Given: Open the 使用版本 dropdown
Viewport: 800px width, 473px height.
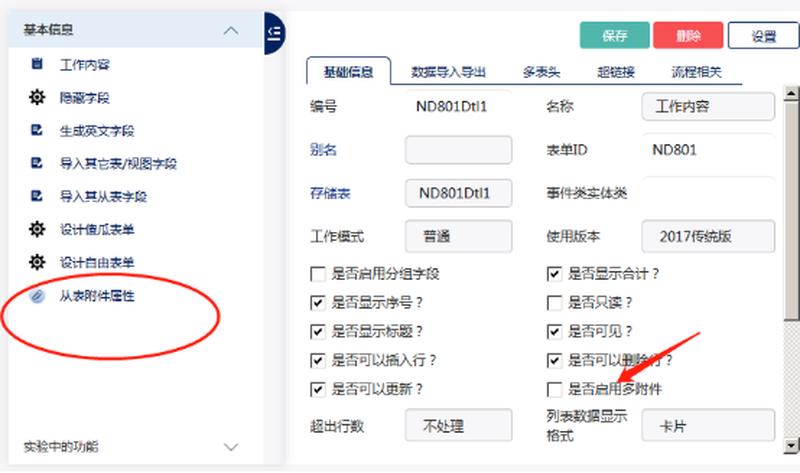Looking at the screenshot, I should coord(708,236).
